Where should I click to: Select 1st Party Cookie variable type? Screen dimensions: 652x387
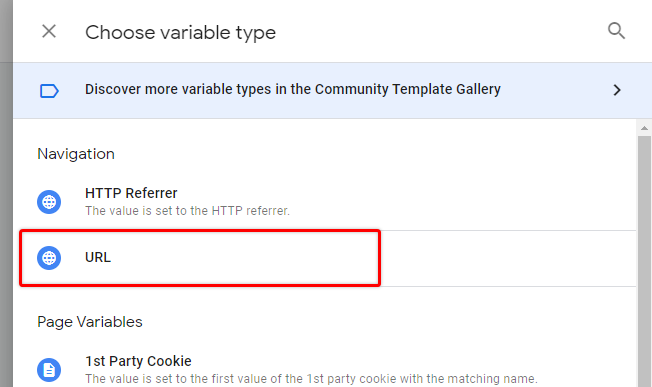(138, 361)
